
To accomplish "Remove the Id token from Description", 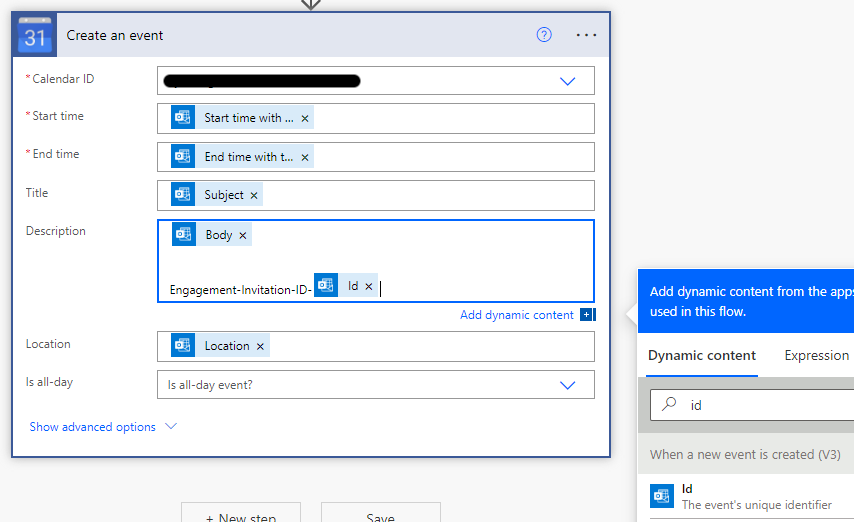I will (x=369, y=287).
